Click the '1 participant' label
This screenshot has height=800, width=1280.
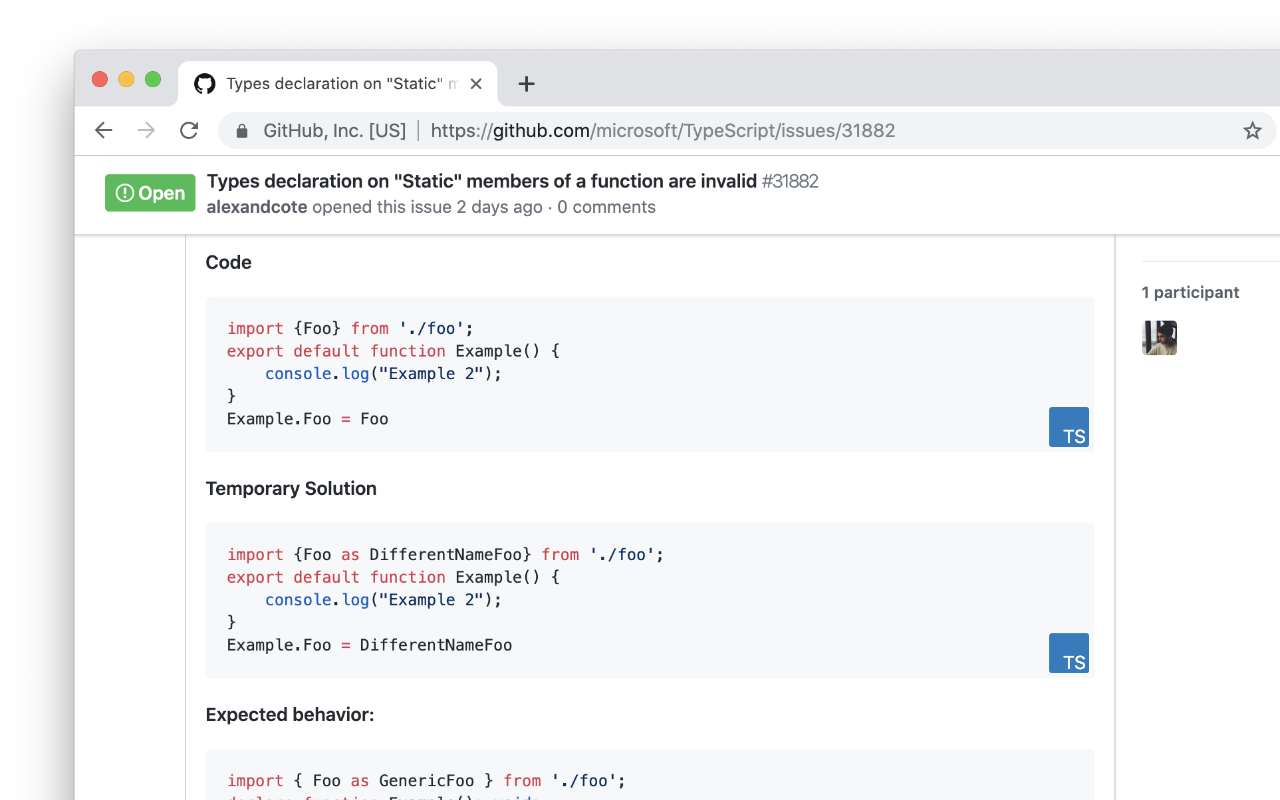click(x=1190, y=292)
